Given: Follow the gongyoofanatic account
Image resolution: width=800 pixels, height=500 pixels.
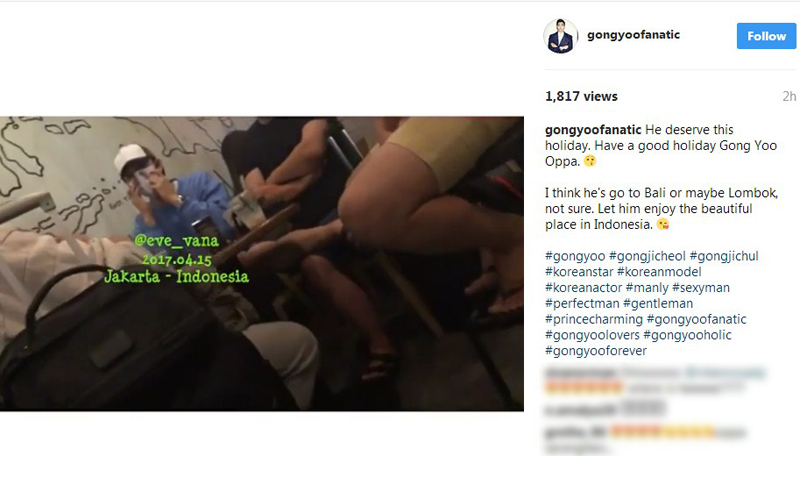Looking at the screenshot, I should pos(766,36).
